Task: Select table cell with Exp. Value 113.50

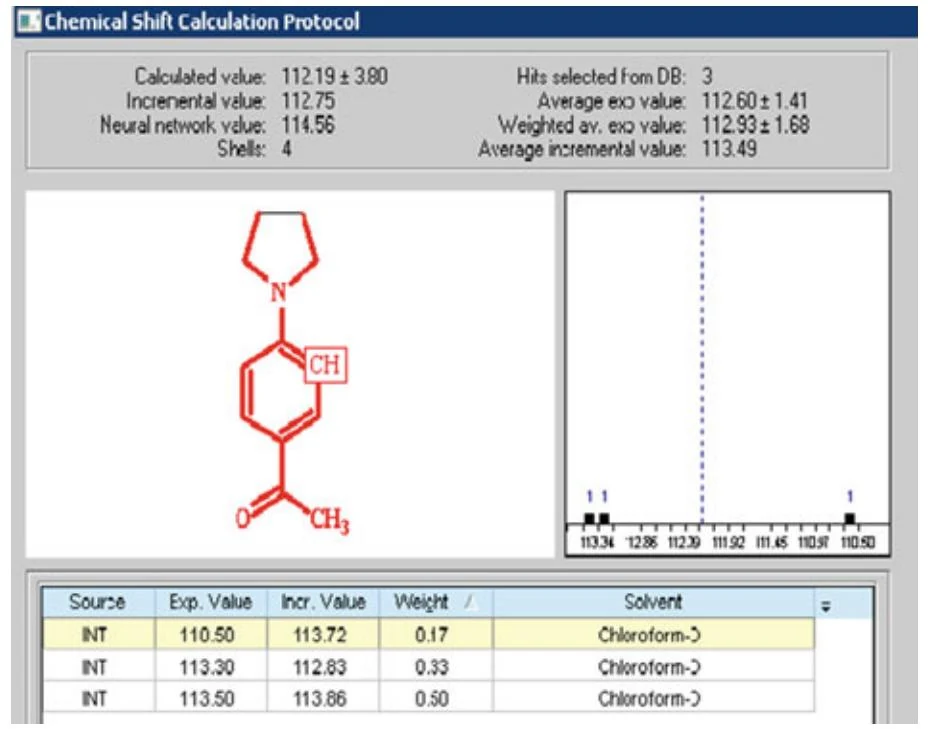Action: 210,698
